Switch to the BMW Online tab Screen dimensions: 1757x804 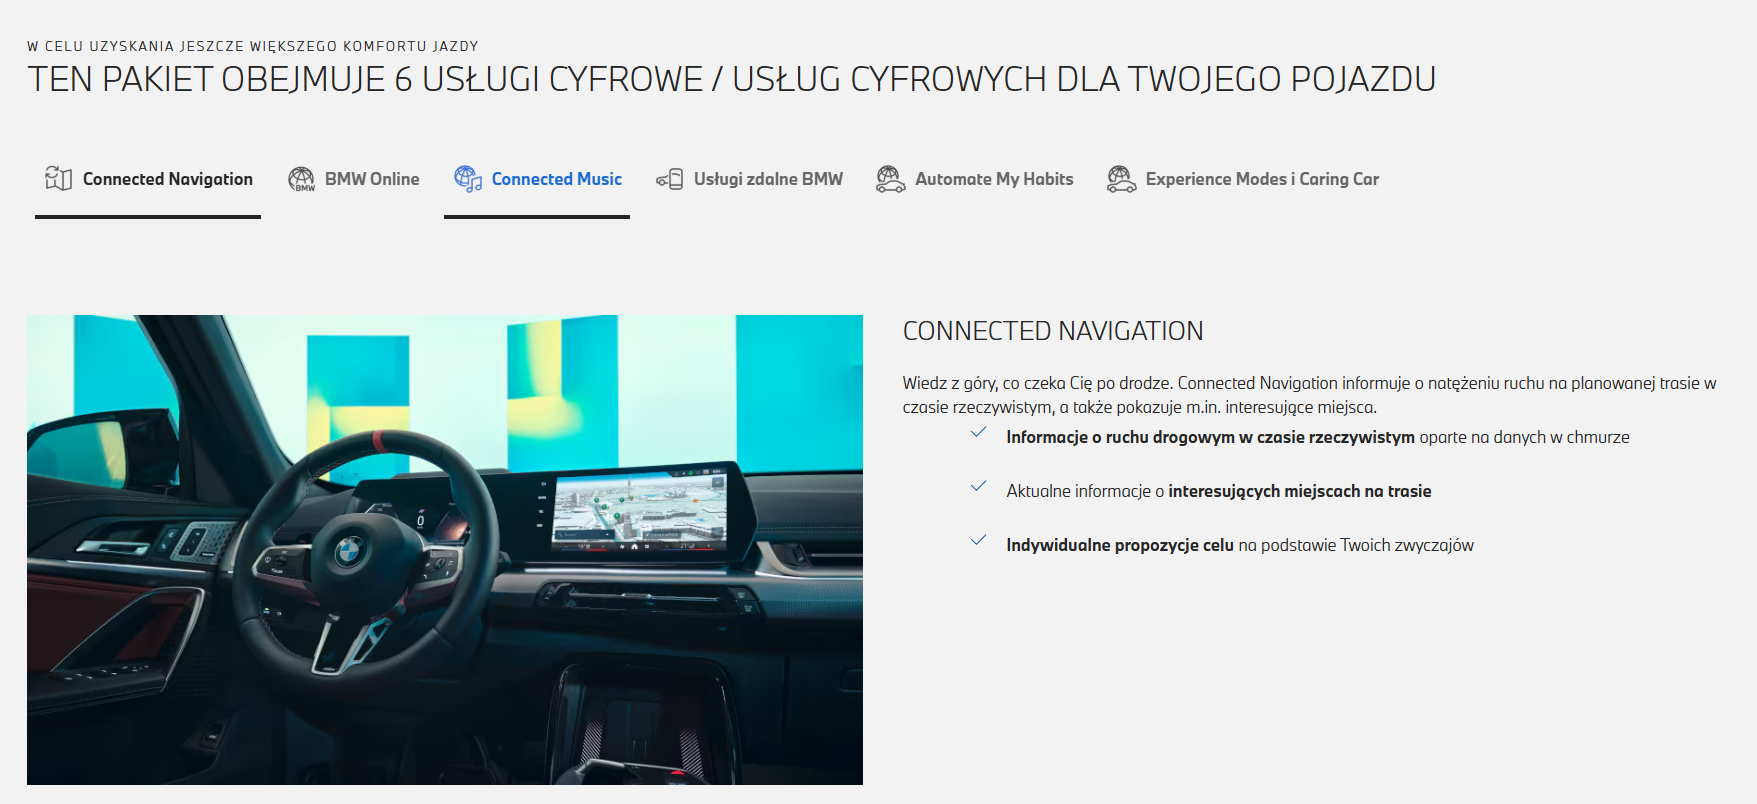(353, 180)
